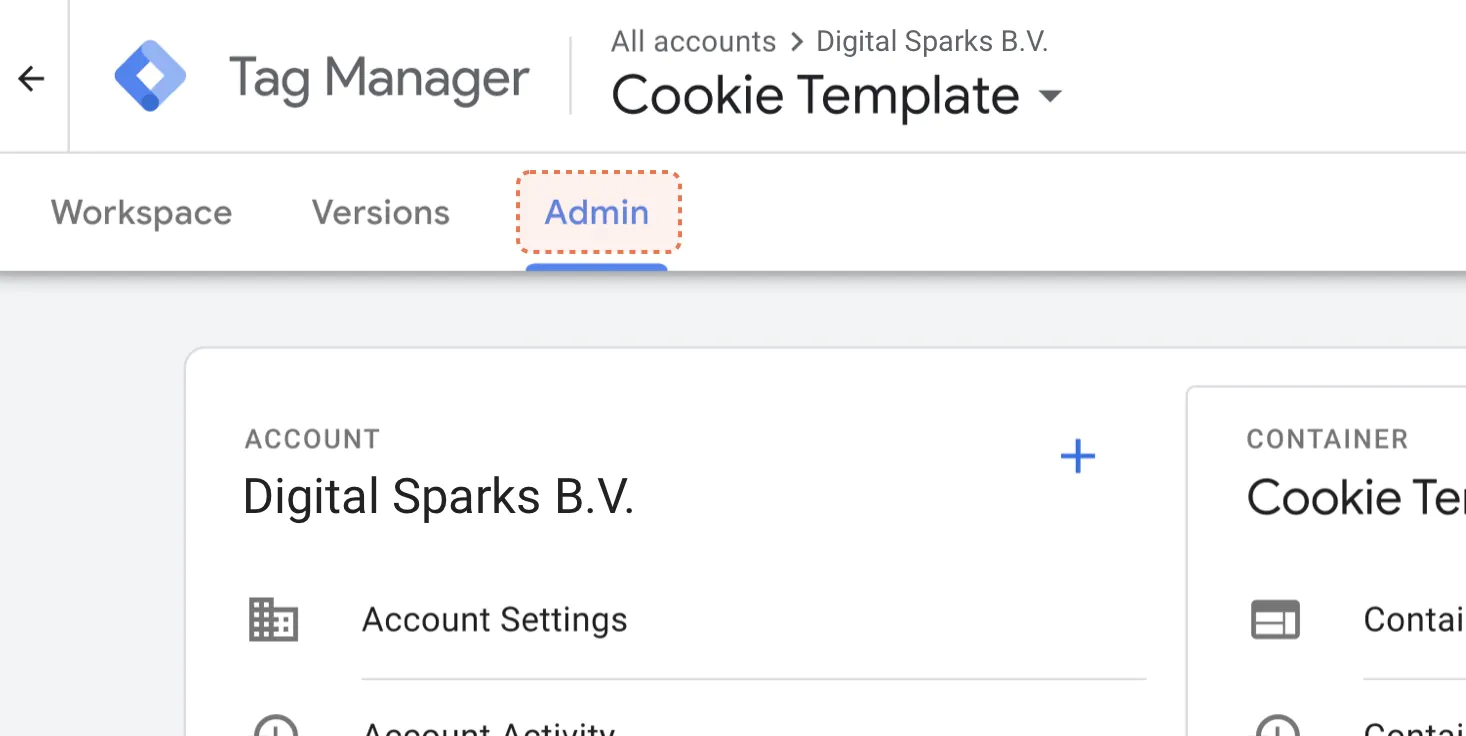Open Account Settings
This screenshot has height=736, width=1466.
point(494,620)
